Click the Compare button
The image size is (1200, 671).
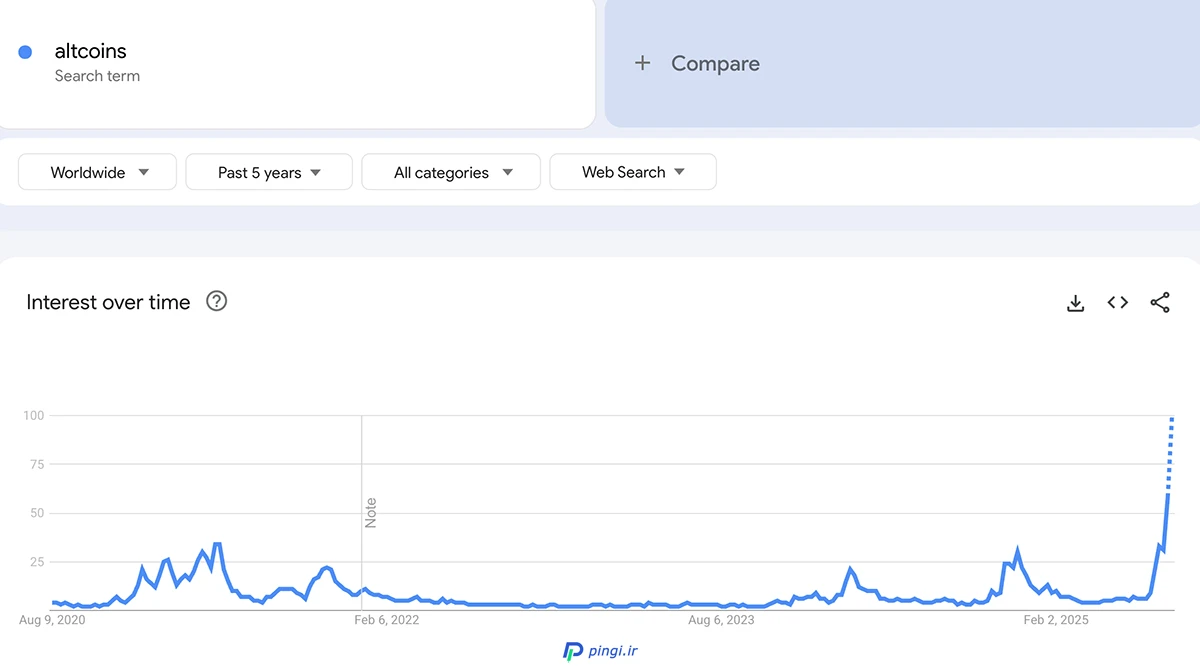(x=715, y=63)
